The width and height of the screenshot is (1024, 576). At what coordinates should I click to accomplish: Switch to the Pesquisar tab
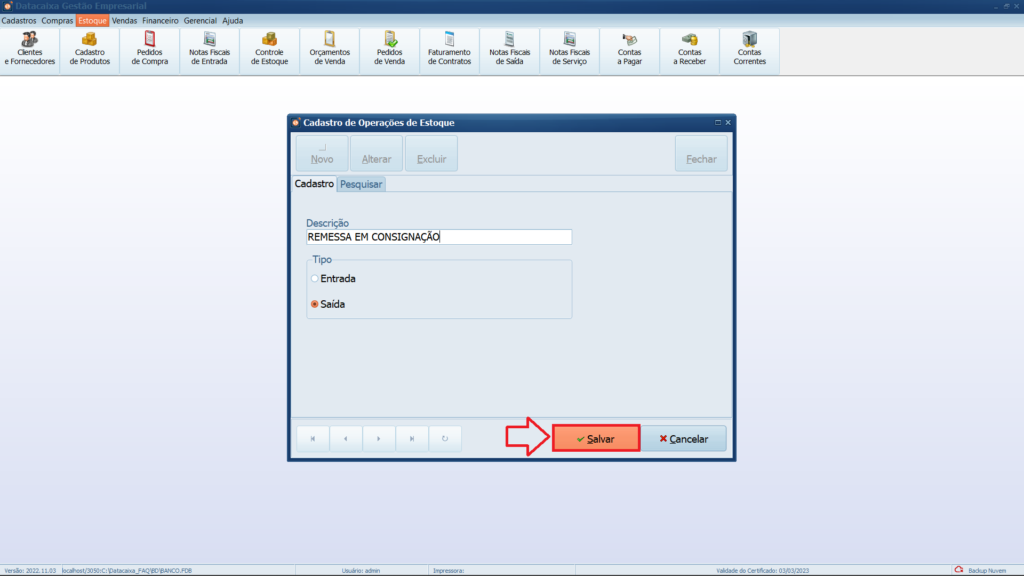[361, 185]
